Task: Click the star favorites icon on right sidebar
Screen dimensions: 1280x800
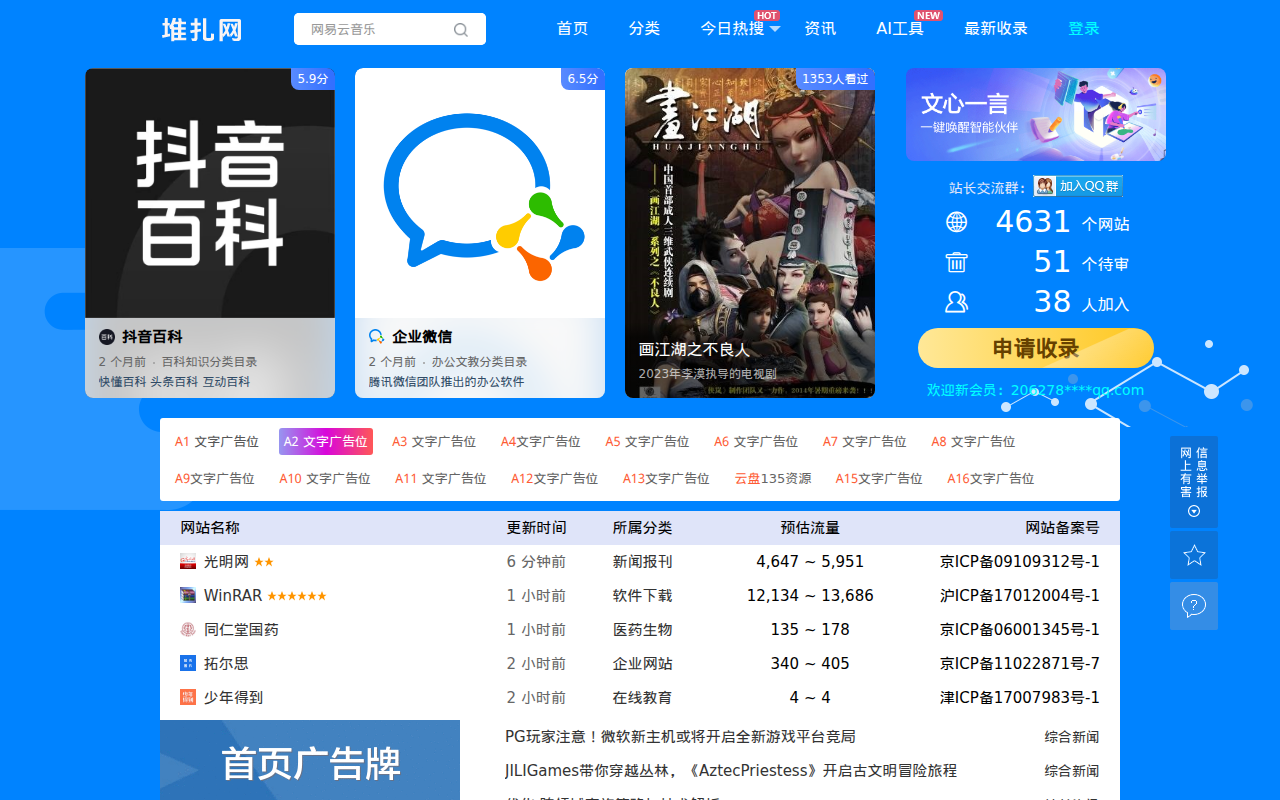Action: [x=1194, y=555]
